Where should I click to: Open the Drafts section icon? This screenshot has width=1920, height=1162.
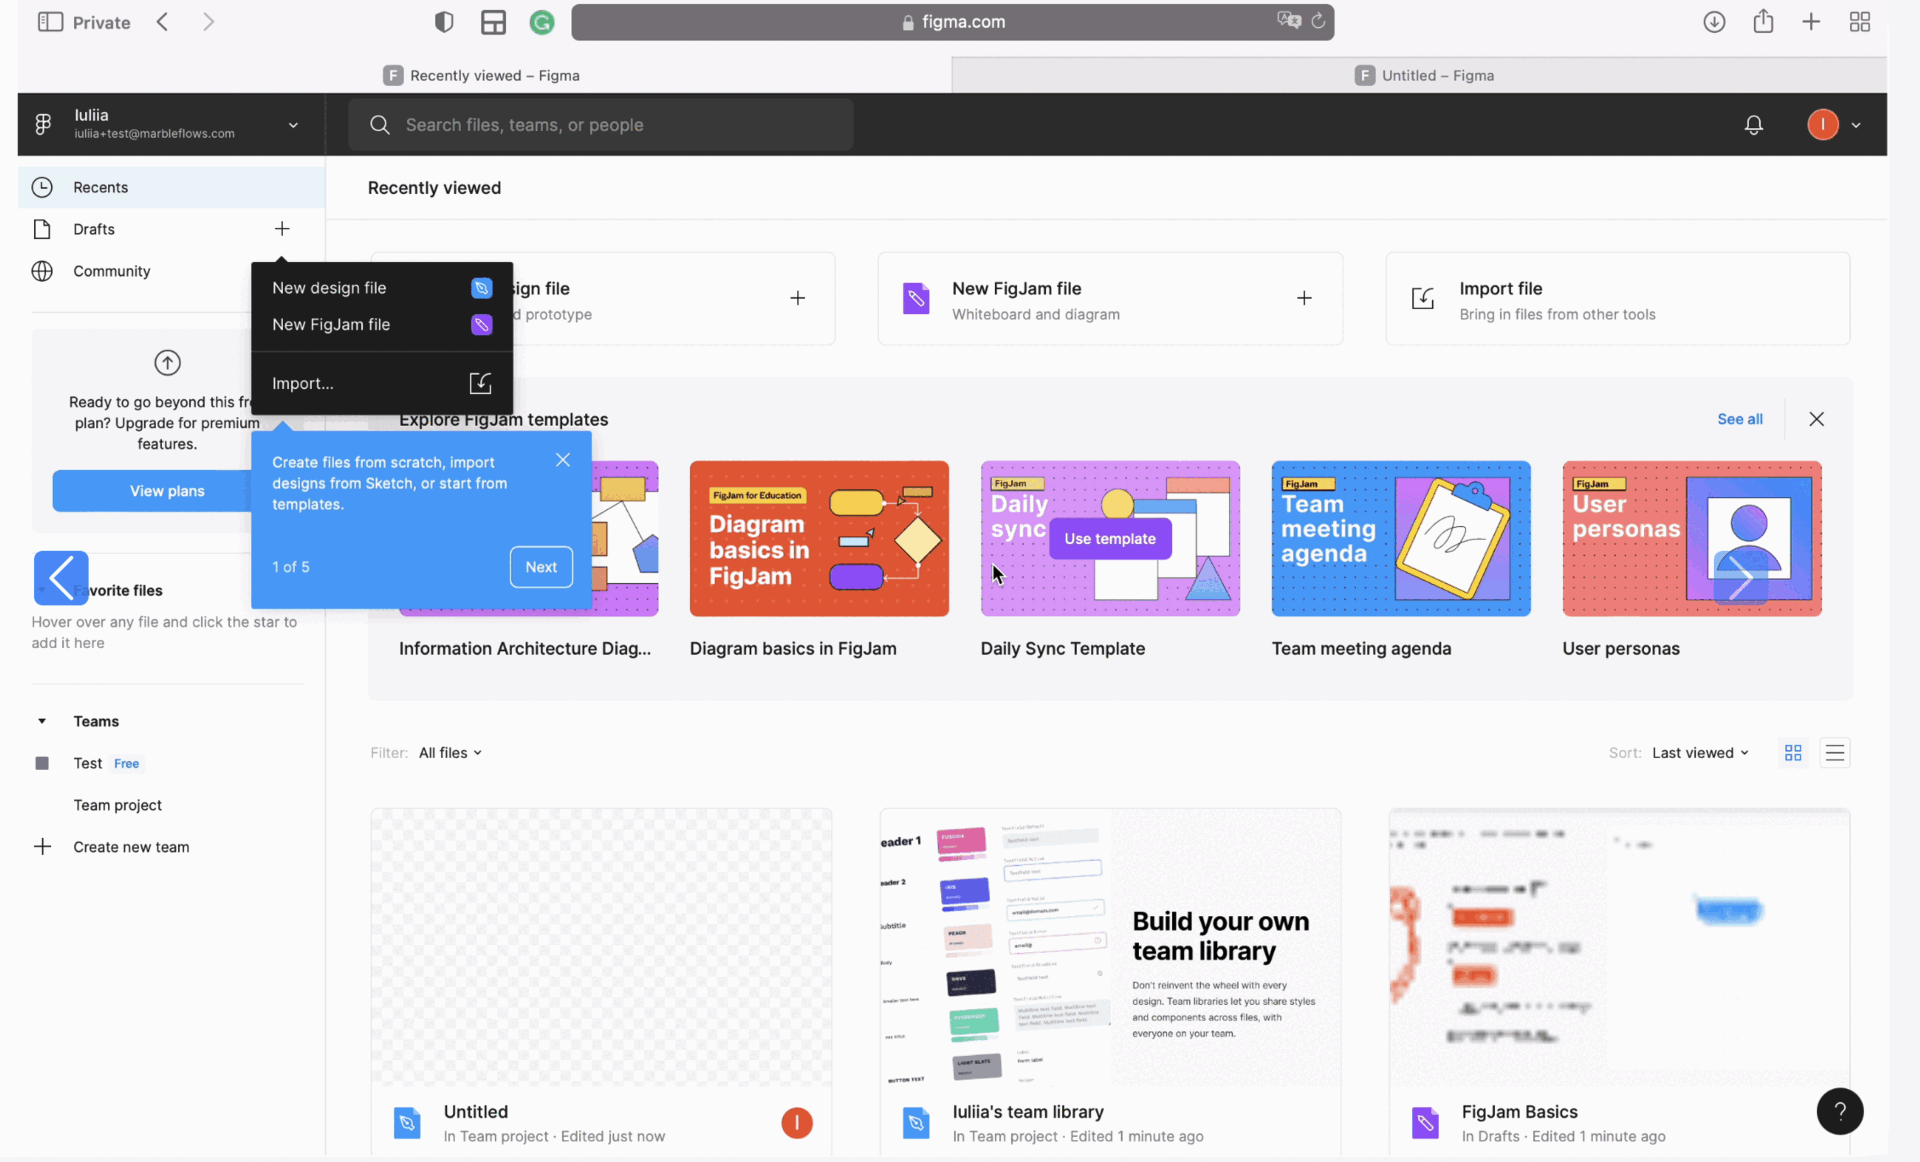pyautogui.click(x=42, y=229)
